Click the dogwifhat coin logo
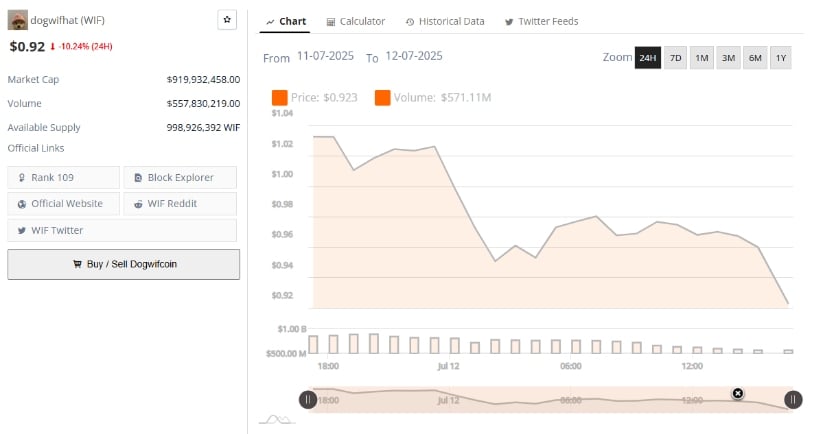 17,20
